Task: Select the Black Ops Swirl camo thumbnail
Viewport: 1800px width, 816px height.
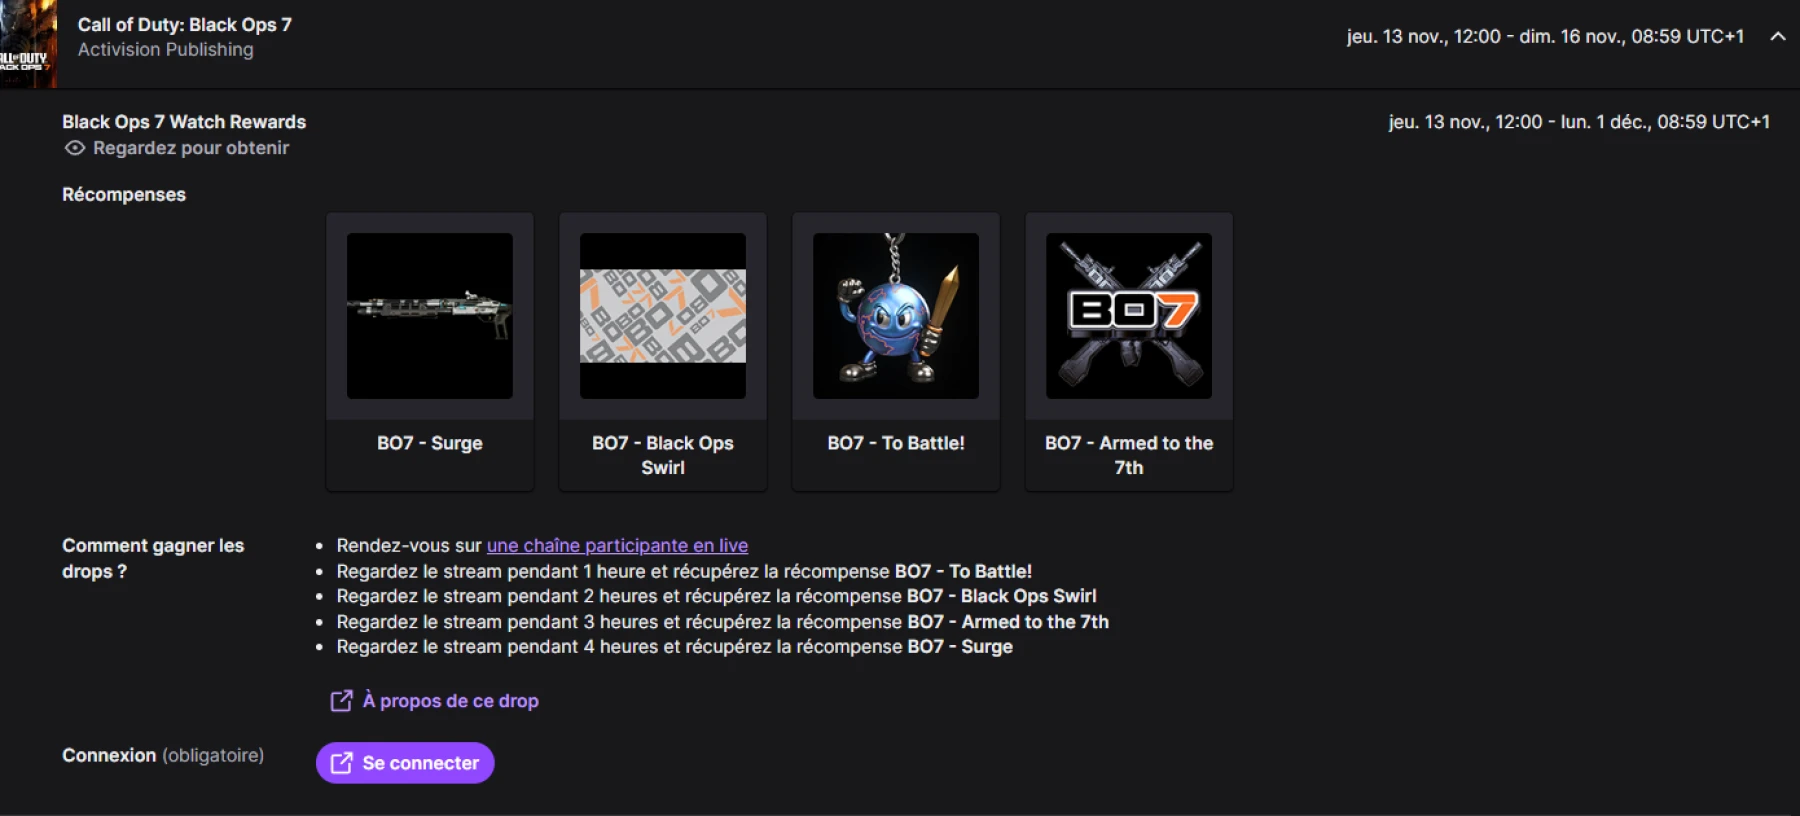Action: [x=663, y=316]
